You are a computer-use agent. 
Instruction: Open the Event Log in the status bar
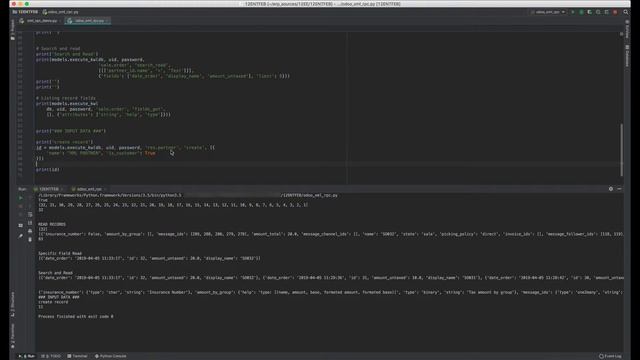(x=611, y=356)
